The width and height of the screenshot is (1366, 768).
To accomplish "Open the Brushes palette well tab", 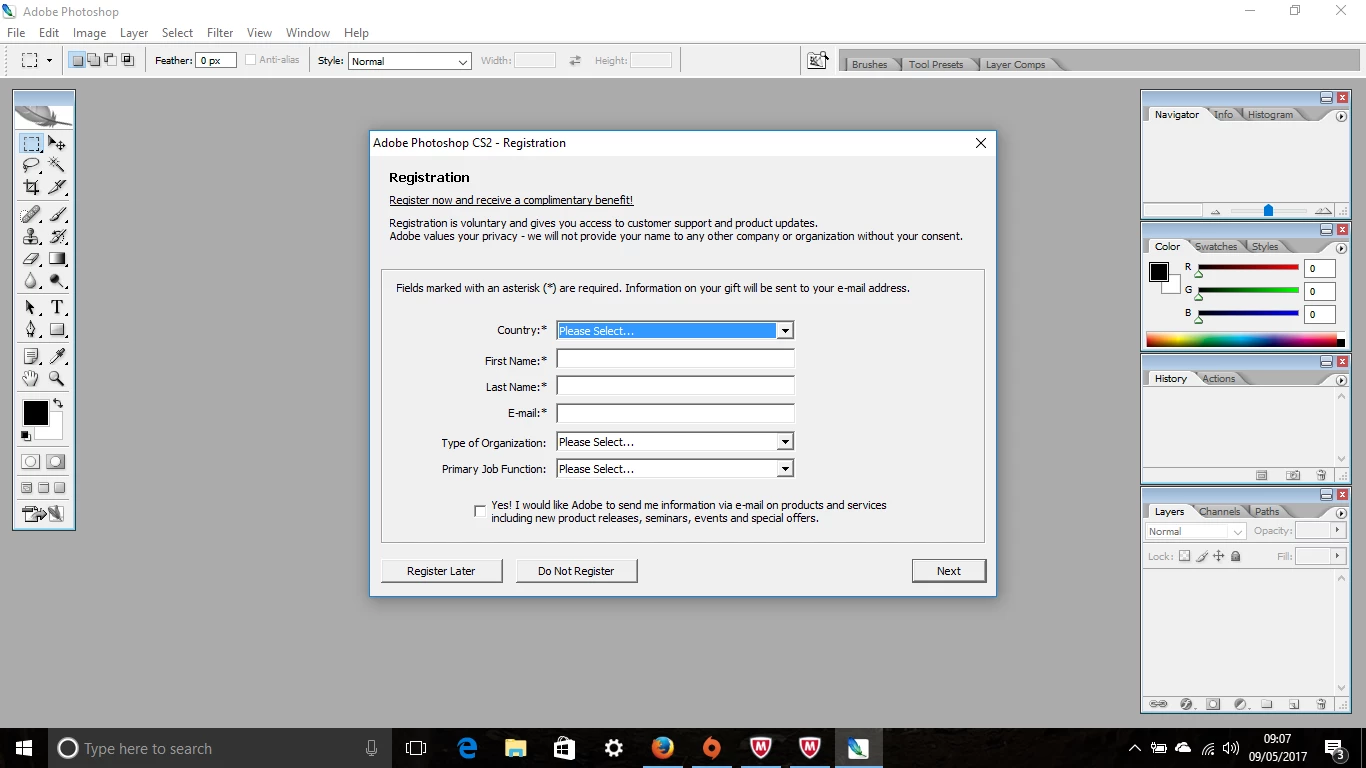I will click(x=869, y=64).
